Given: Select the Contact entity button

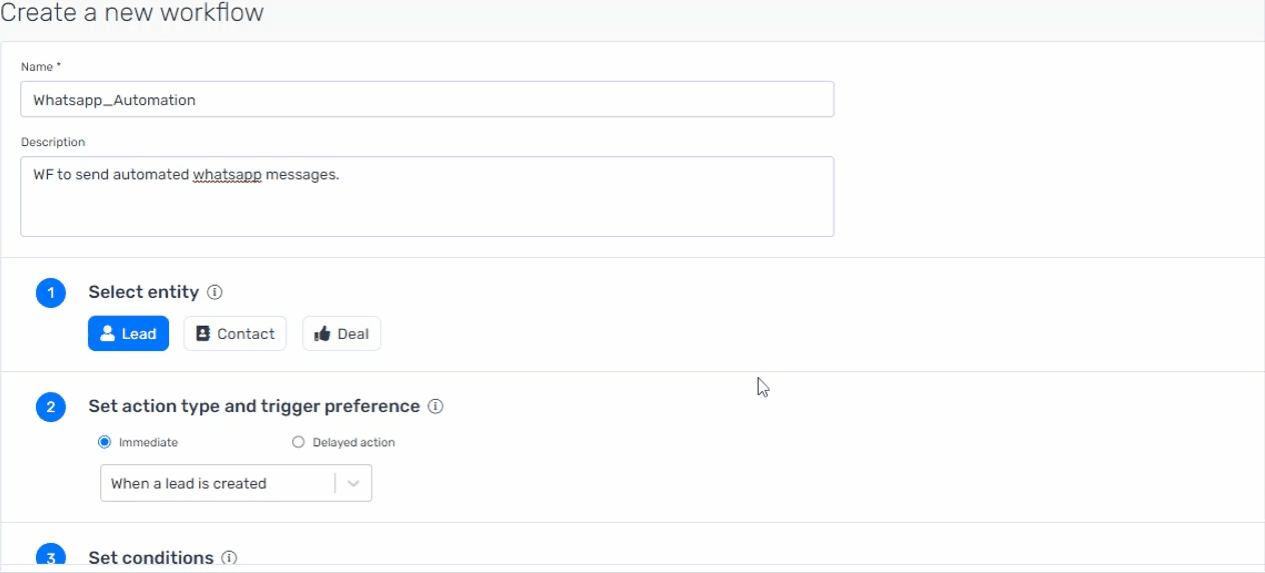Looking at the screenshot, I should point(235,334).
